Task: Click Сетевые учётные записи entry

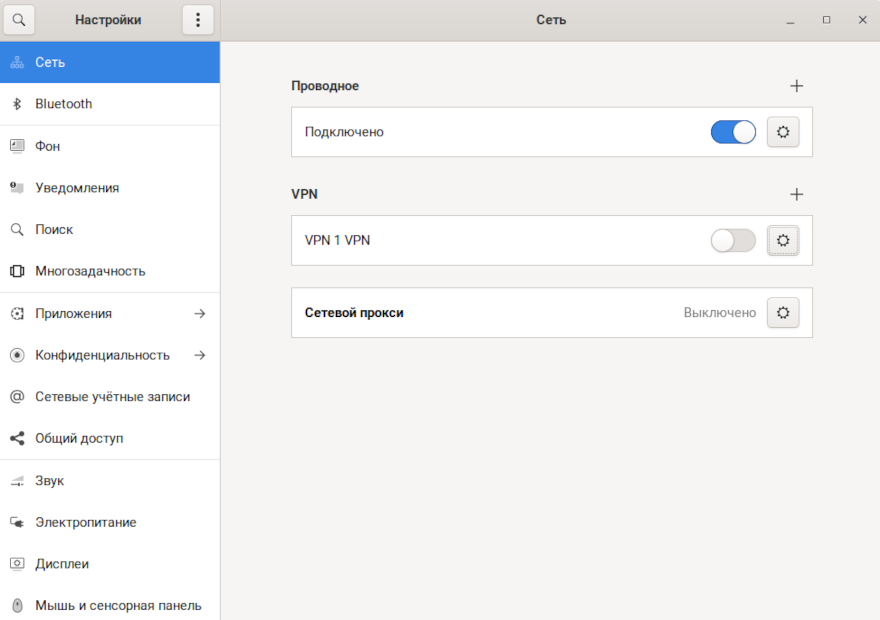Action: click(112, 397)
